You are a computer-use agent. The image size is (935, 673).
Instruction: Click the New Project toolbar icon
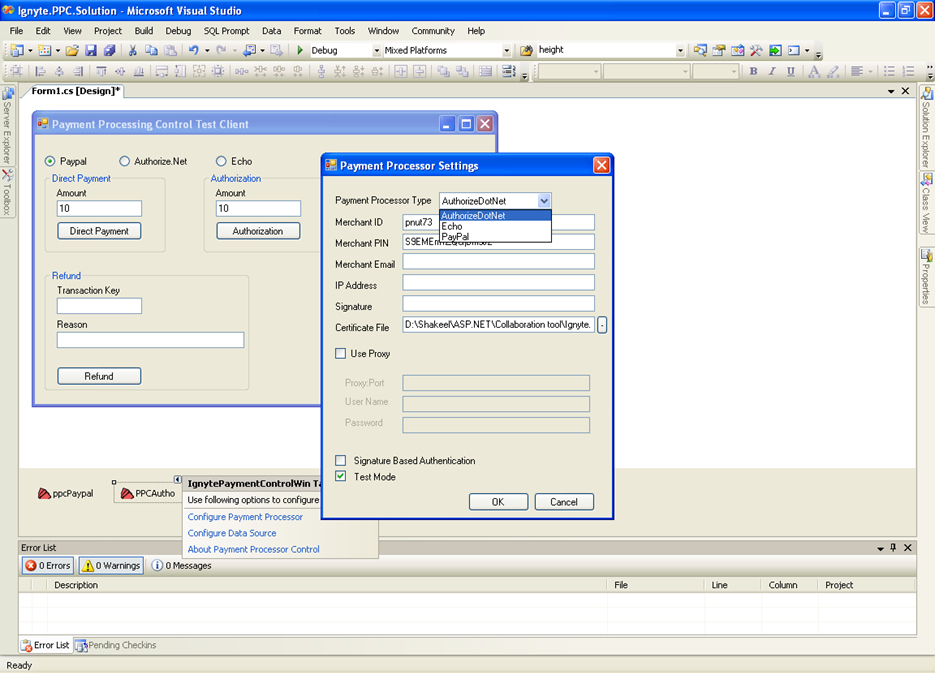pos(17,51)
